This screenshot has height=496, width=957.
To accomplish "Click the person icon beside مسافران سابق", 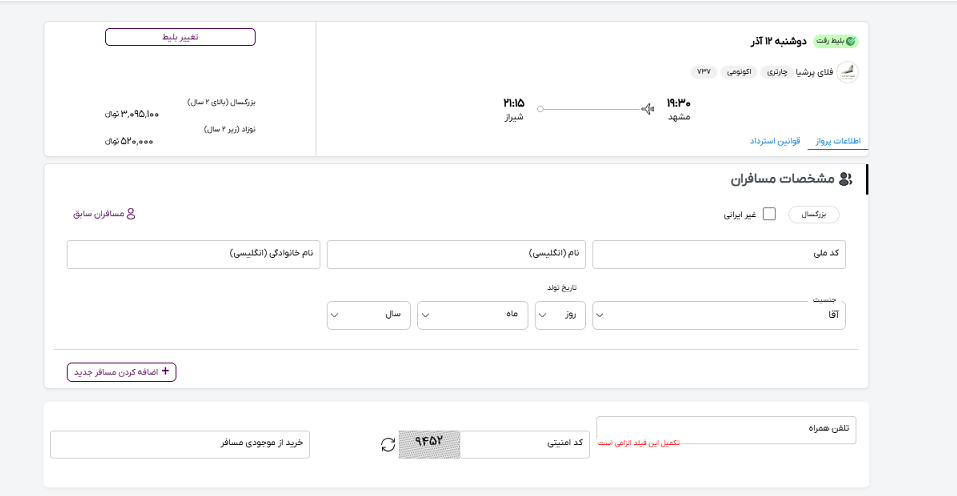I will [x=131, y=214].
